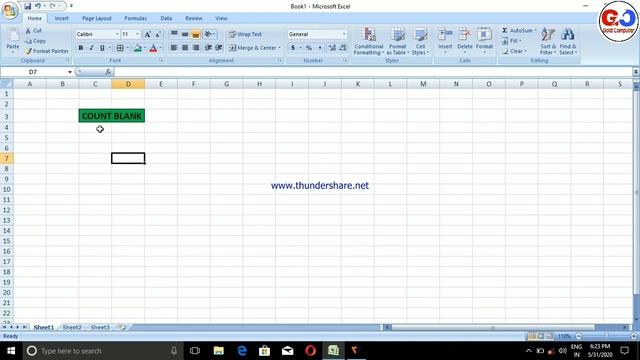
Task: Set middle vertical alignment
Action: point(185,34)
